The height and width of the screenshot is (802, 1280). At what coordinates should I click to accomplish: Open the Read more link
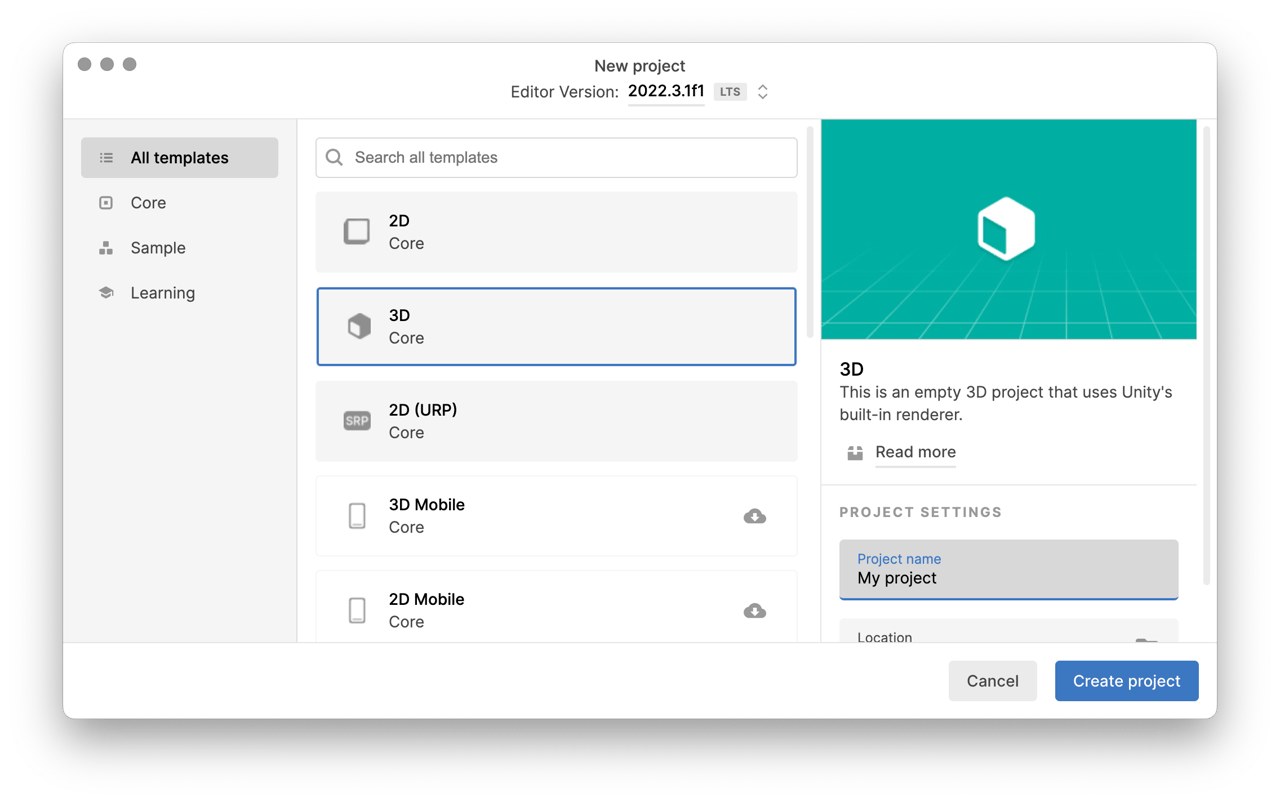point(915,452)
